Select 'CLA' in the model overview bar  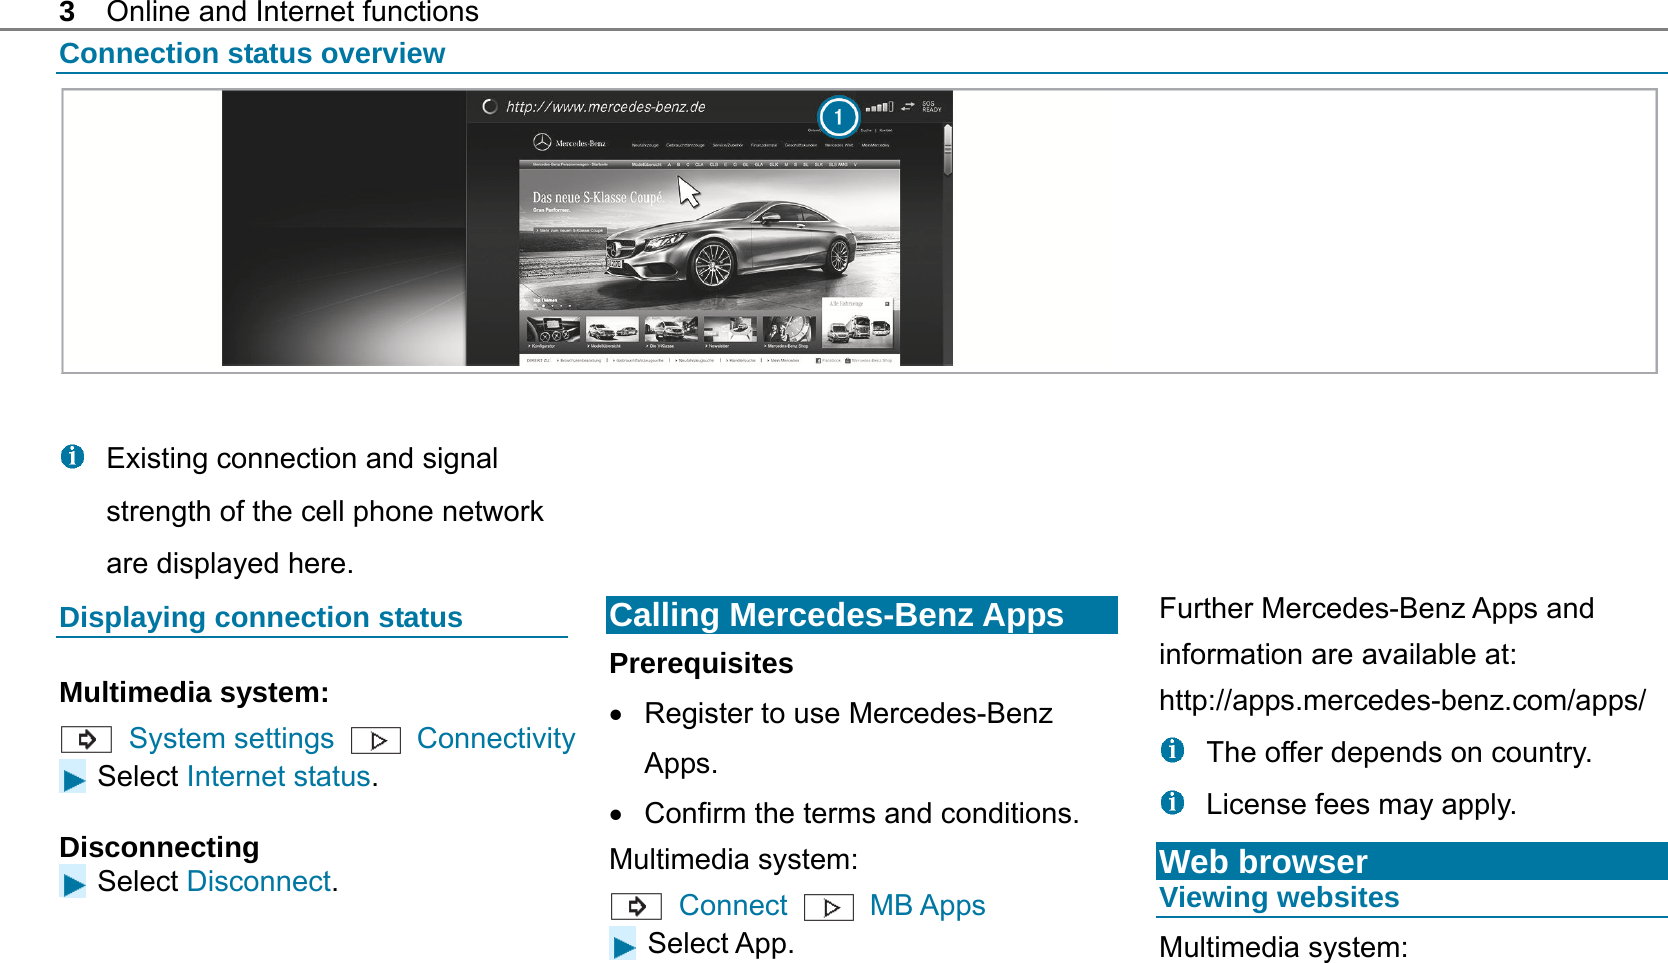tap(699, 164)
